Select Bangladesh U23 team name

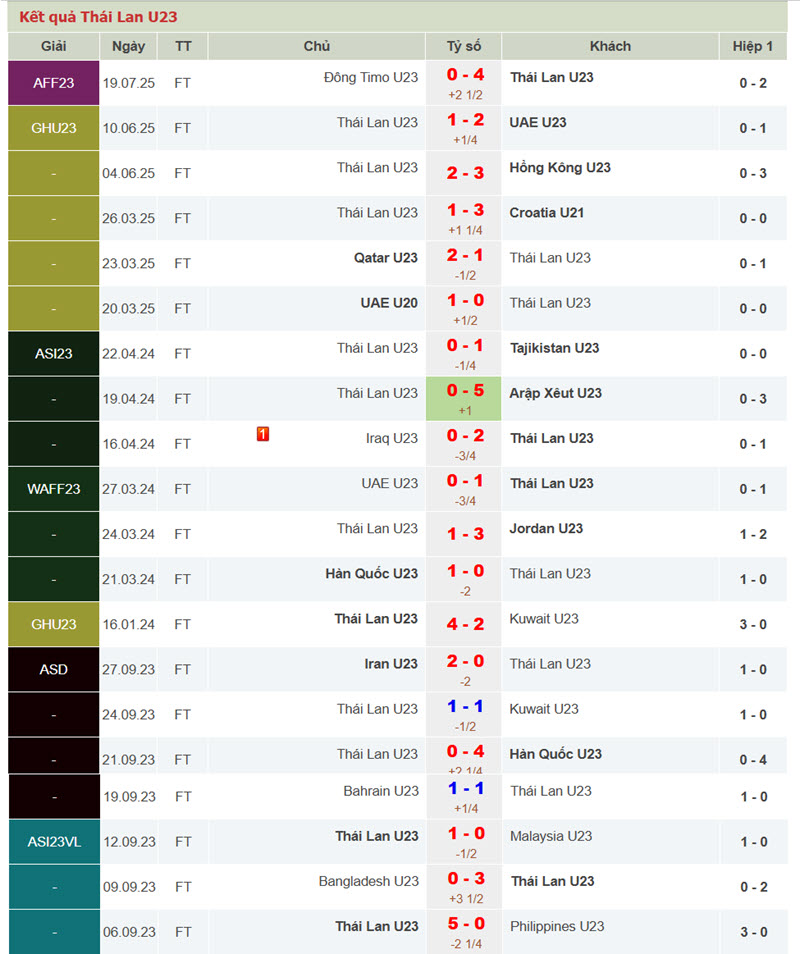tap(369, 881)
